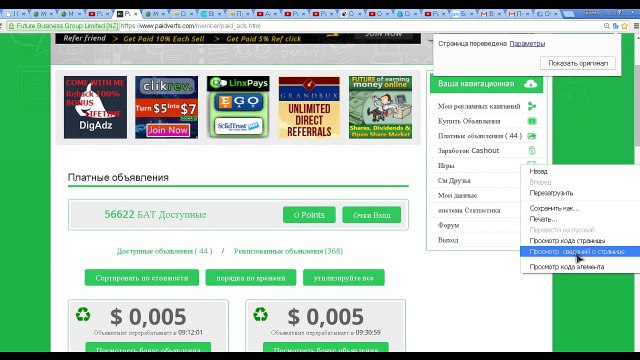Open Доступные объявления (44) link
Viewport: 640px width, 360px height.
[164, 251]
